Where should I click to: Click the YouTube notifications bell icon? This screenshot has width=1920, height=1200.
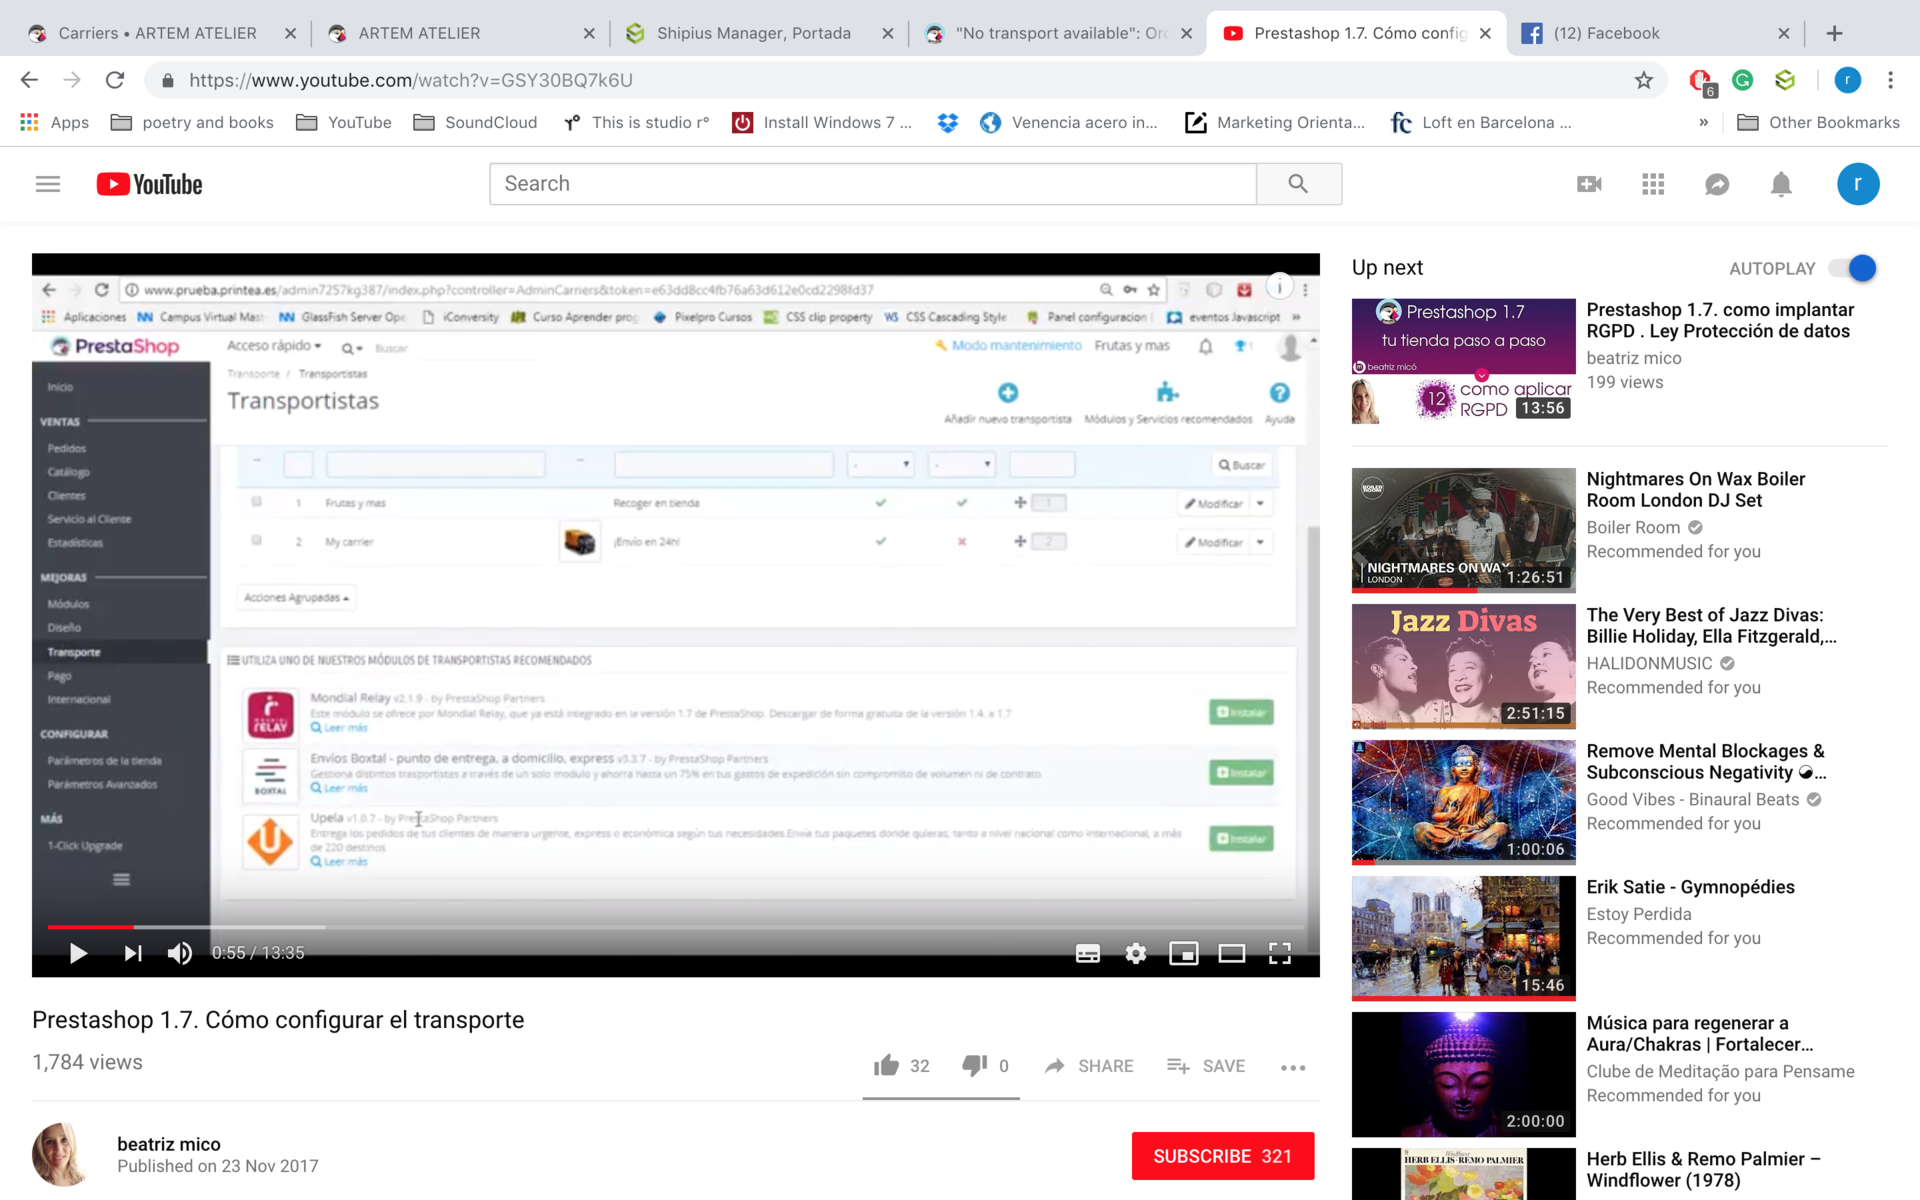[x=1781, y=184]
